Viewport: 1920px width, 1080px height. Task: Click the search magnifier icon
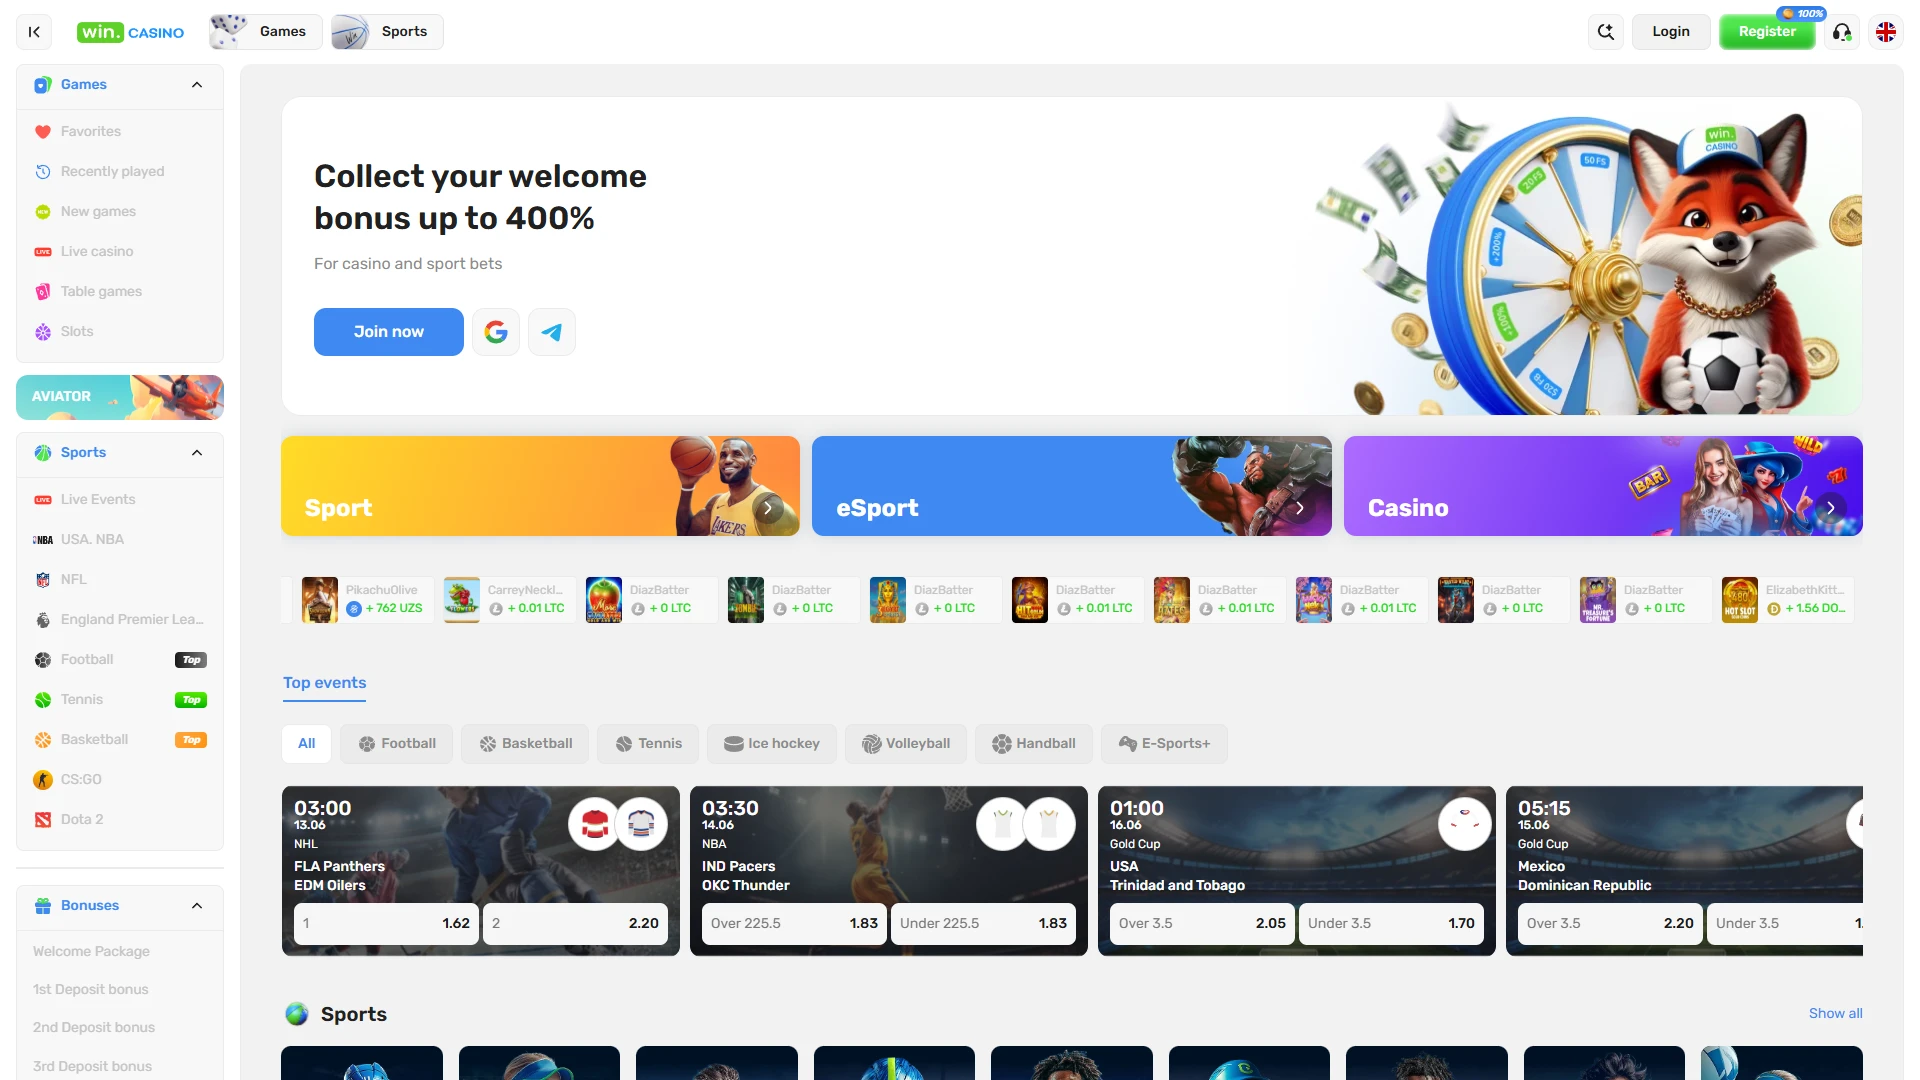pos(1606,32)
